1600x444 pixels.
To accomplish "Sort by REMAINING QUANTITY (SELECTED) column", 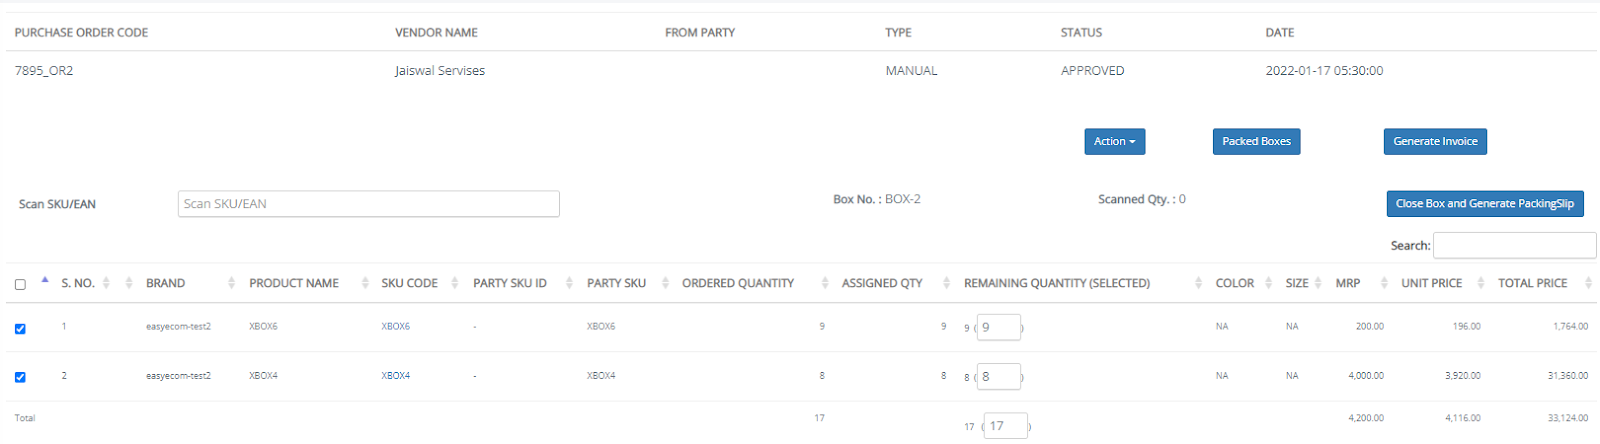I will 1057,283.
